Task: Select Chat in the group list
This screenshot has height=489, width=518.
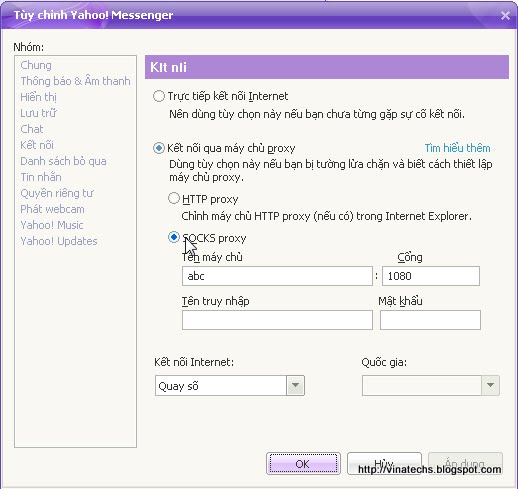Action: coord(32,129)
